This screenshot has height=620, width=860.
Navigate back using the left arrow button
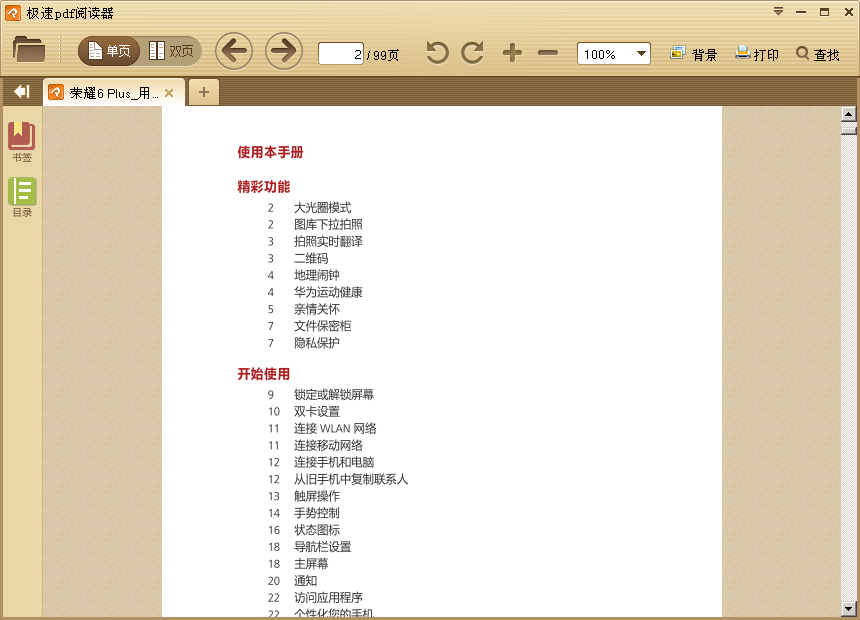pos(234,51)
